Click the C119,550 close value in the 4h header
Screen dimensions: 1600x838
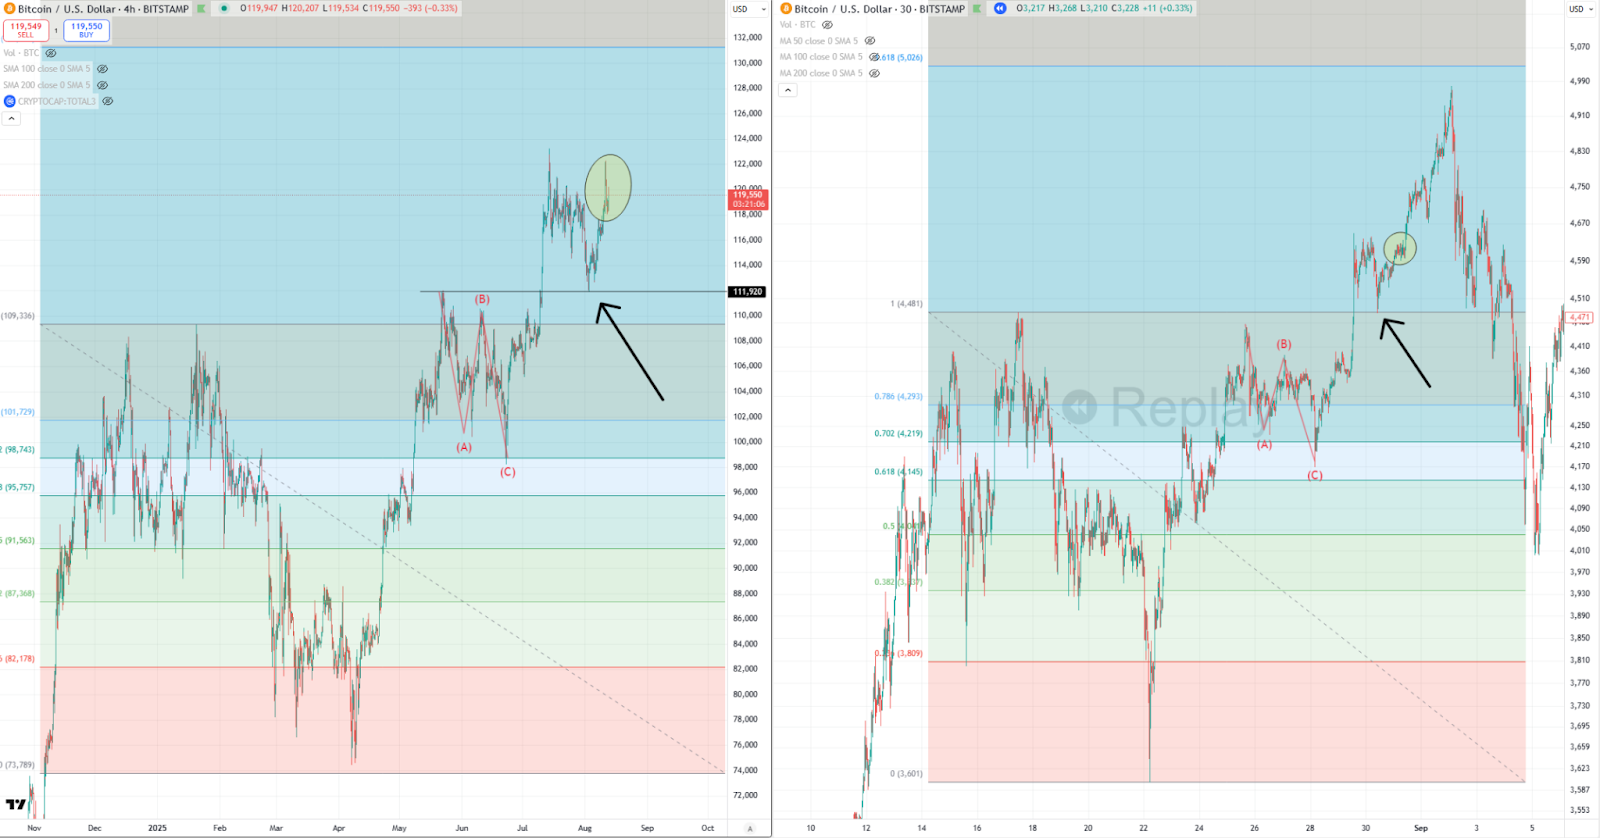380,8
